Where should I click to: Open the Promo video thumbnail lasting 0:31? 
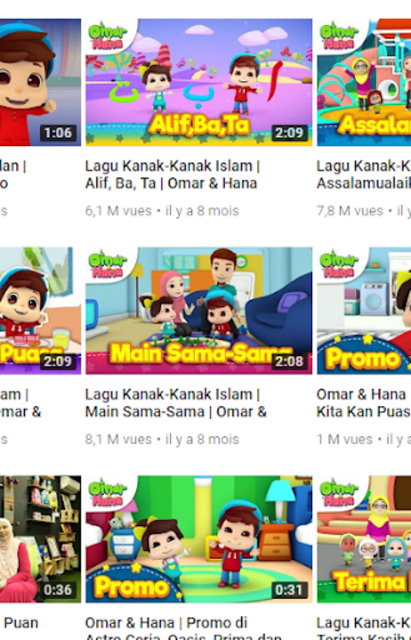point(199,539)
